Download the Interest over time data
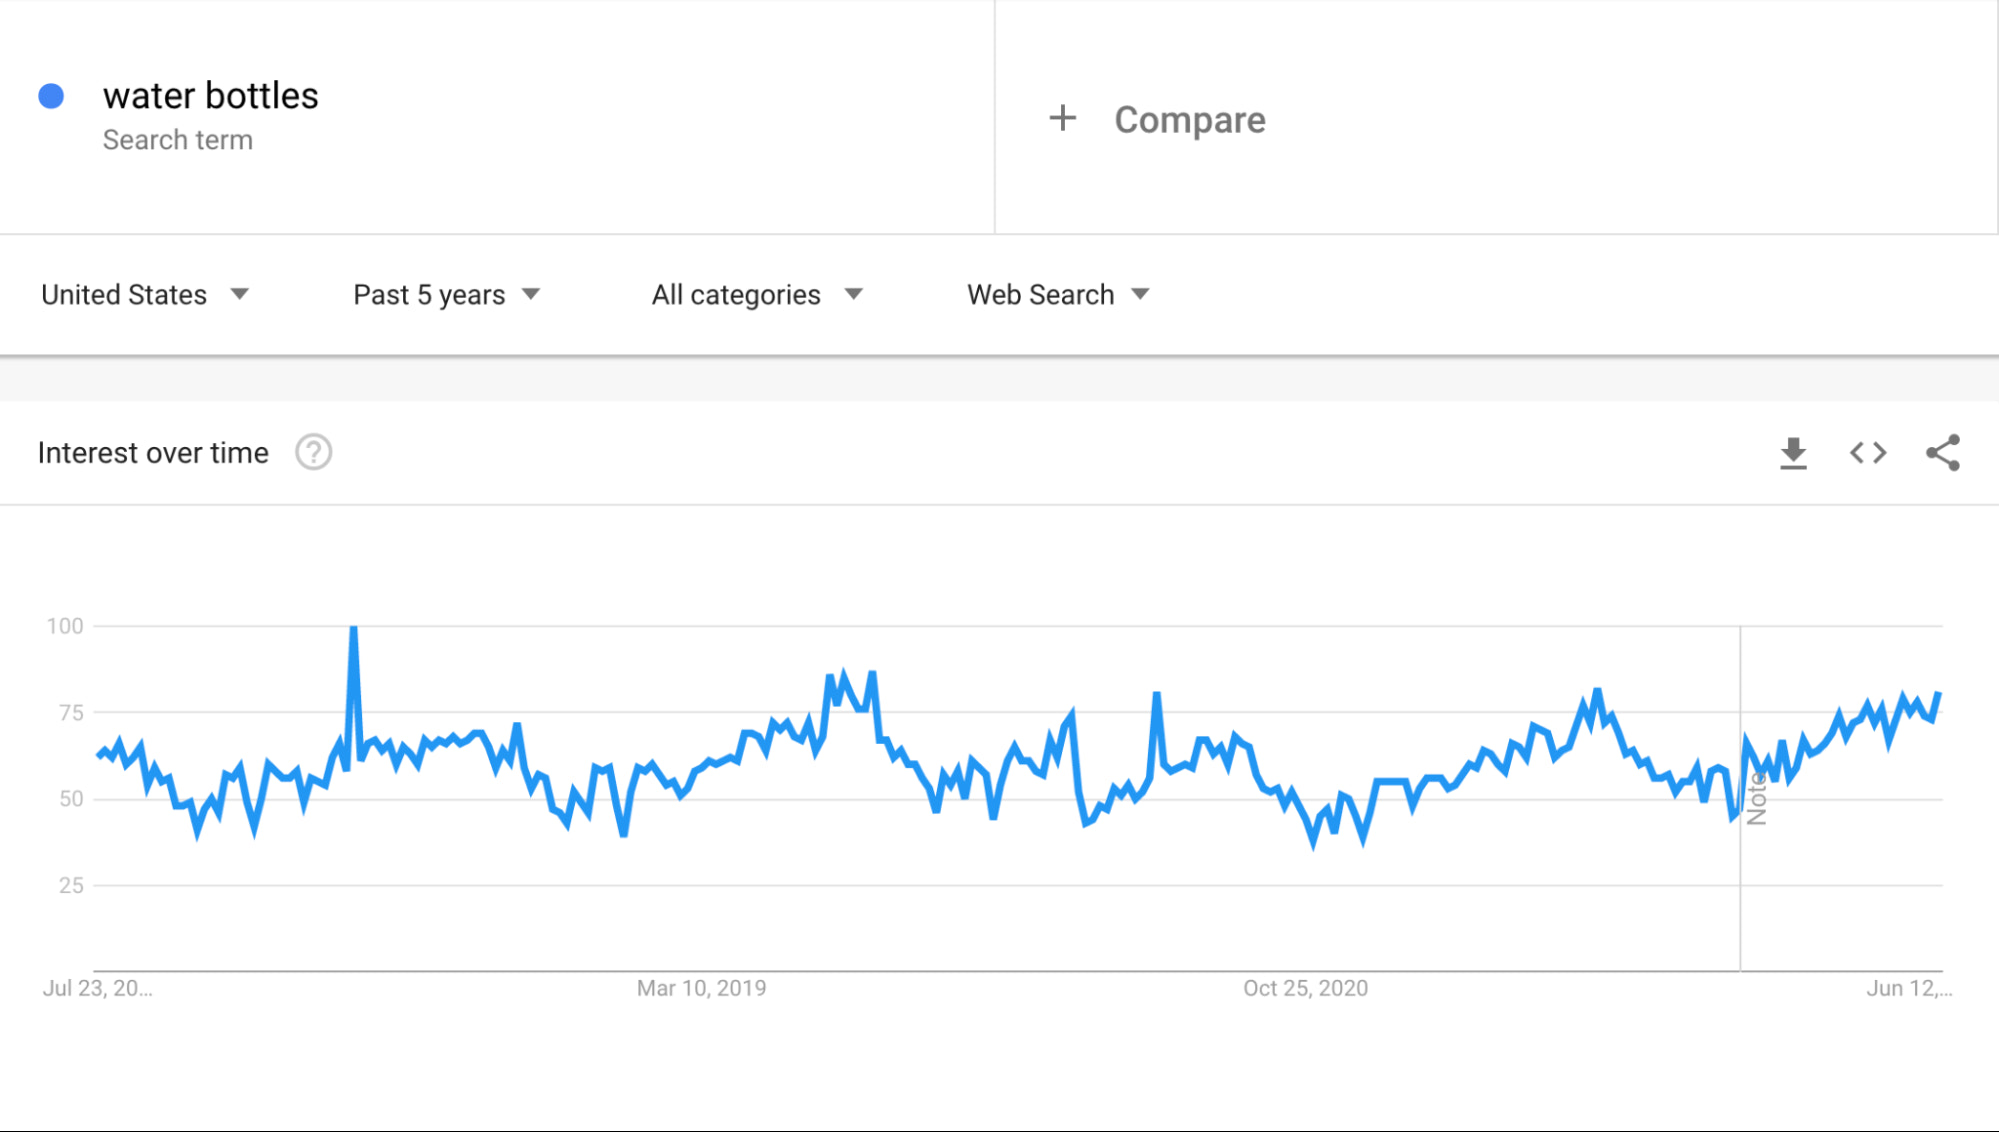Image resolution: width=1999 pixels, height=1132 pixels. click(1793, 453)
